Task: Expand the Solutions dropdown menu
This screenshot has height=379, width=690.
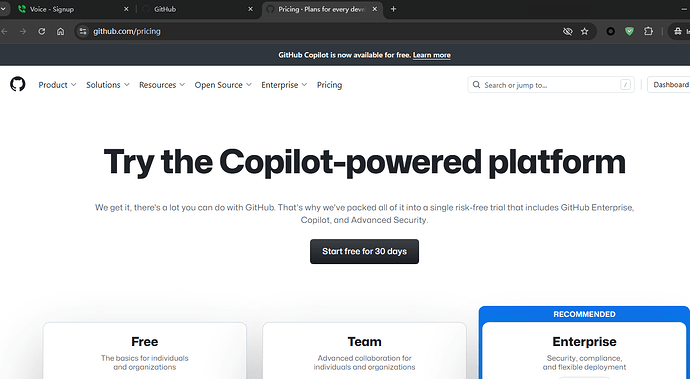Action: [108, 85]
